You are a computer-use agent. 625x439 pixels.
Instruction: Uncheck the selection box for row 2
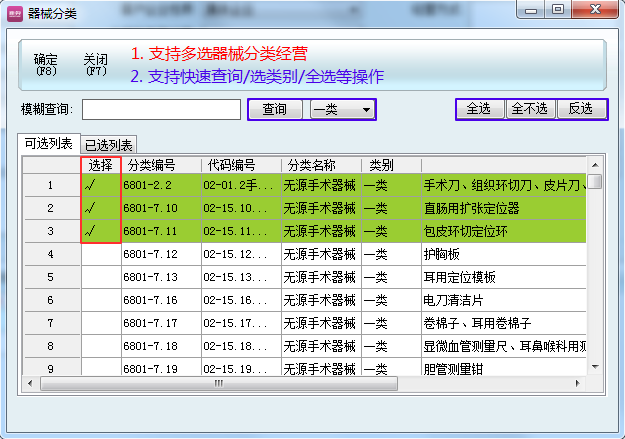(100, 209)
